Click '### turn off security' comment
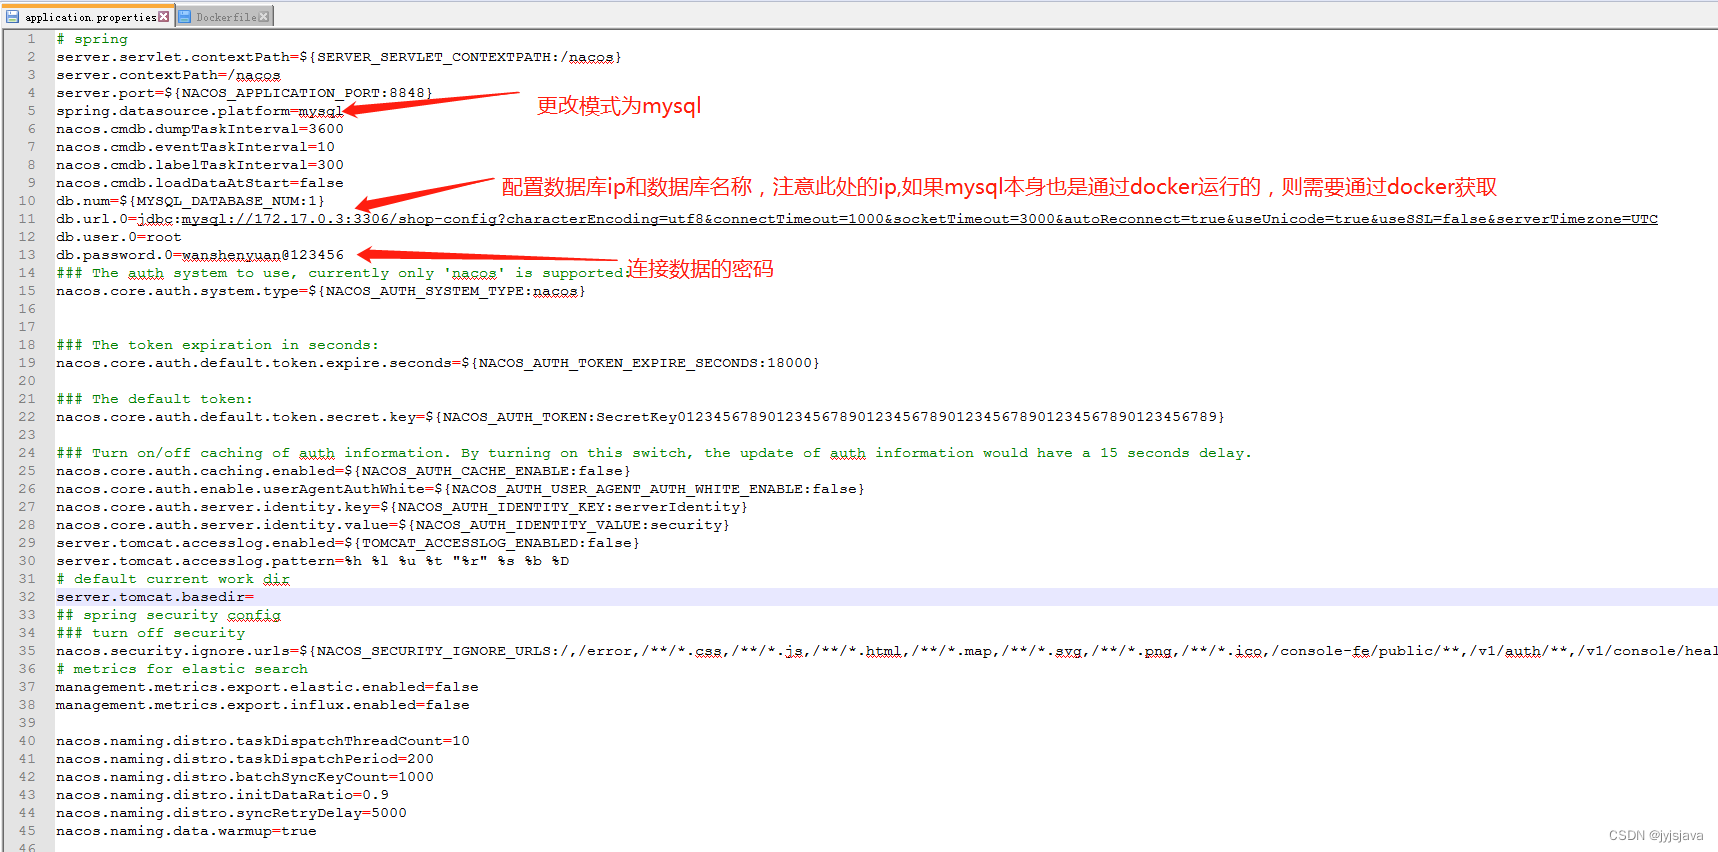 (151, 633)
